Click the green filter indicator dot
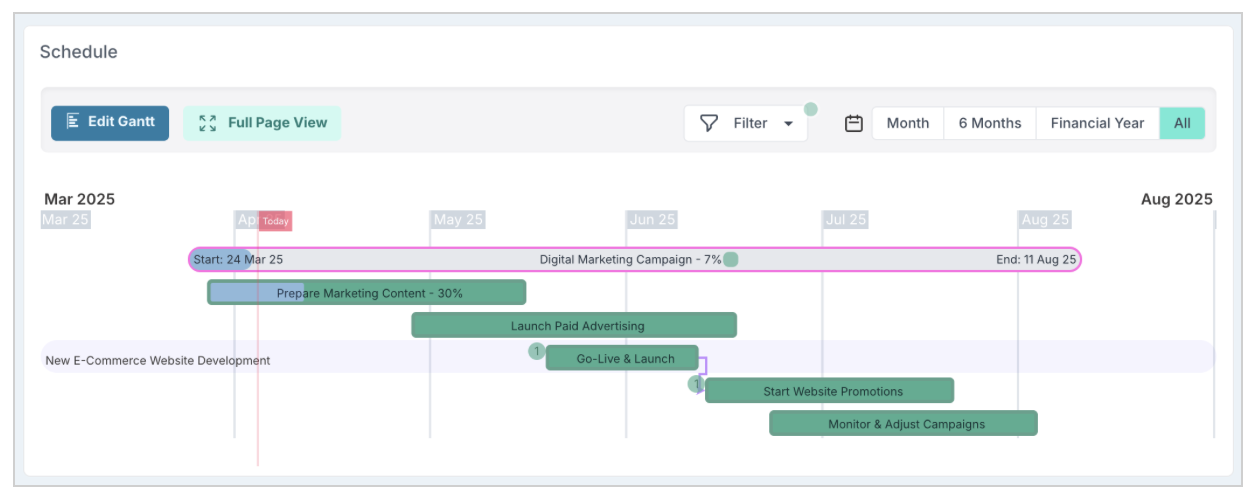Viewport: 1260px width, 500px height. (x=811, y=109)
